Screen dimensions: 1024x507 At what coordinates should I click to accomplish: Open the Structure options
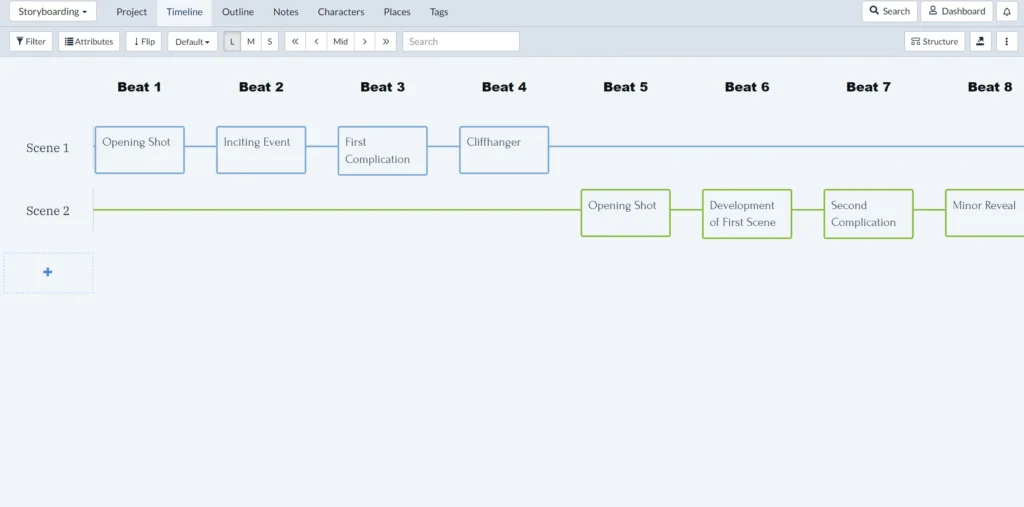click(x=934, y=41)
